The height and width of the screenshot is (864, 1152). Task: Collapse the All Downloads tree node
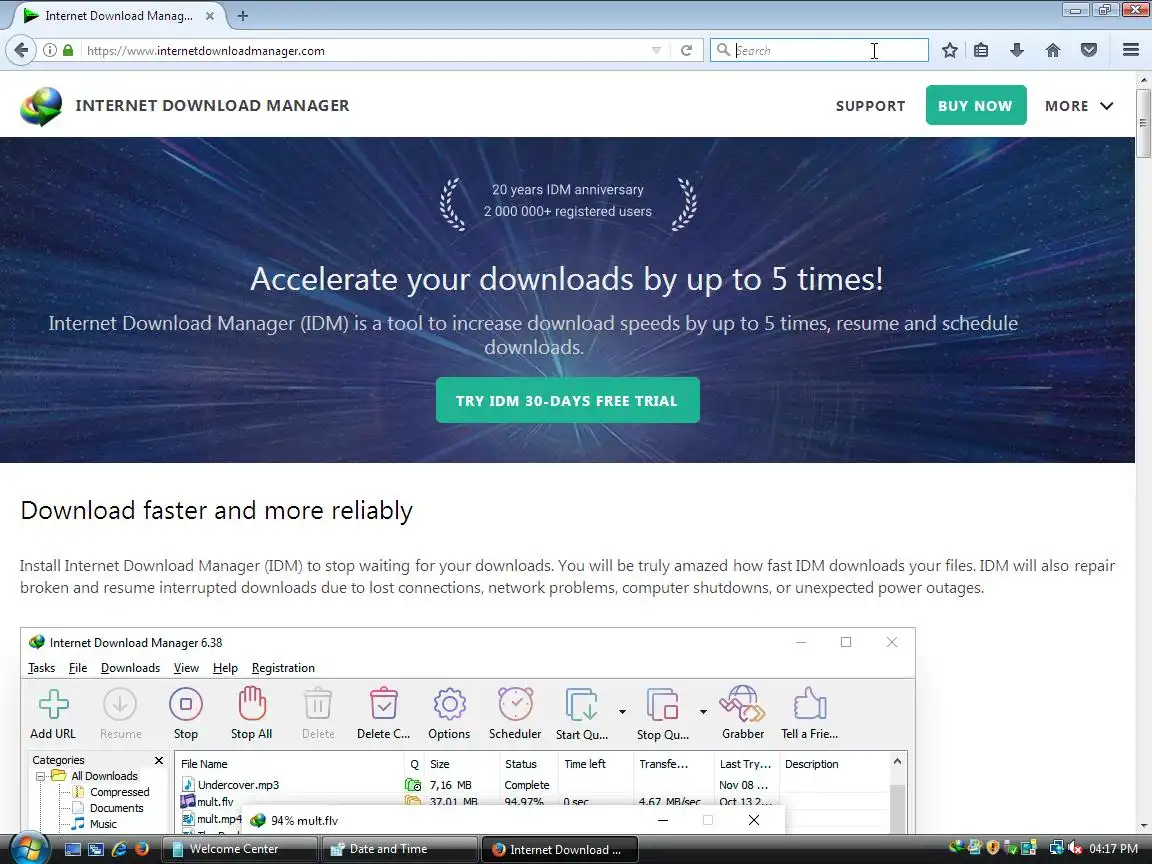click(x=41, y=777)
